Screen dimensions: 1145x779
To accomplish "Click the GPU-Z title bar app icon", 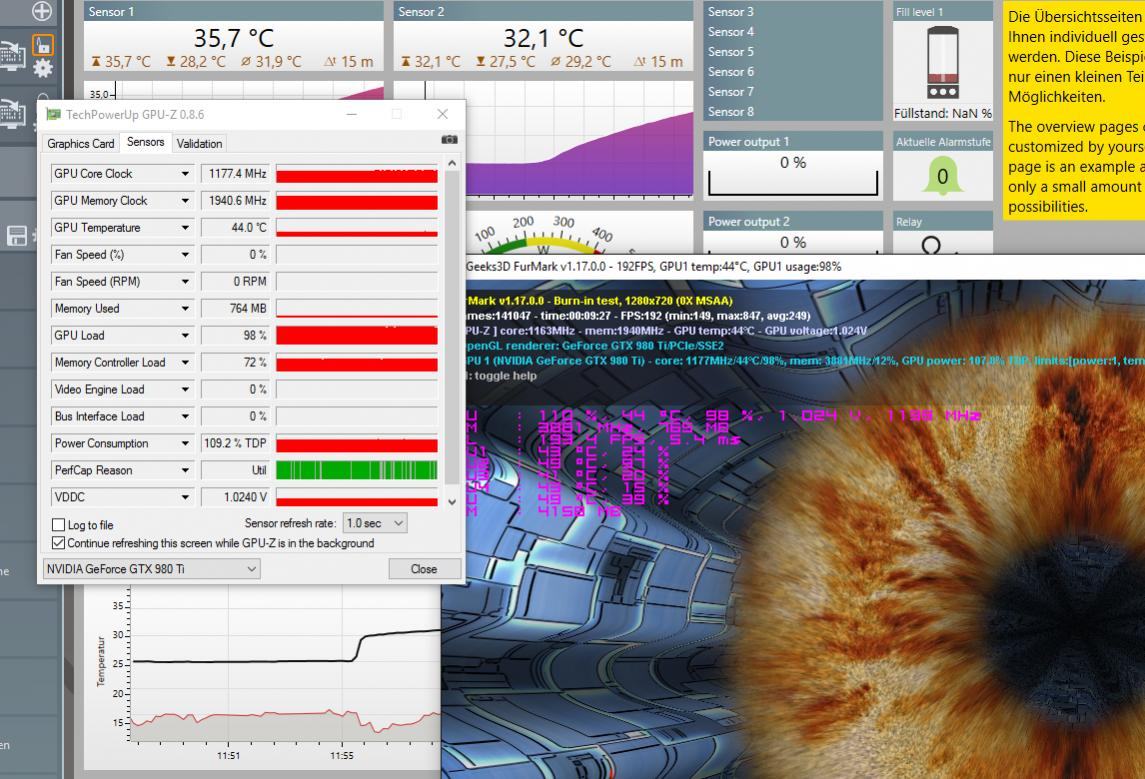I will click(x=53, y=114).
